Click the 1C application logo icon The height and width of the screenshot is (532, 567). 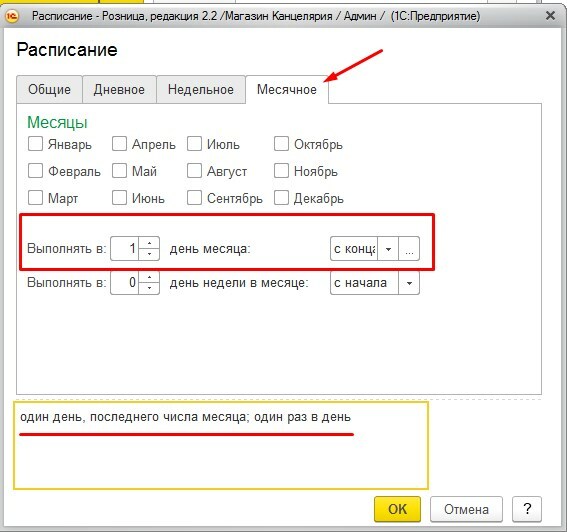point(12,16)
